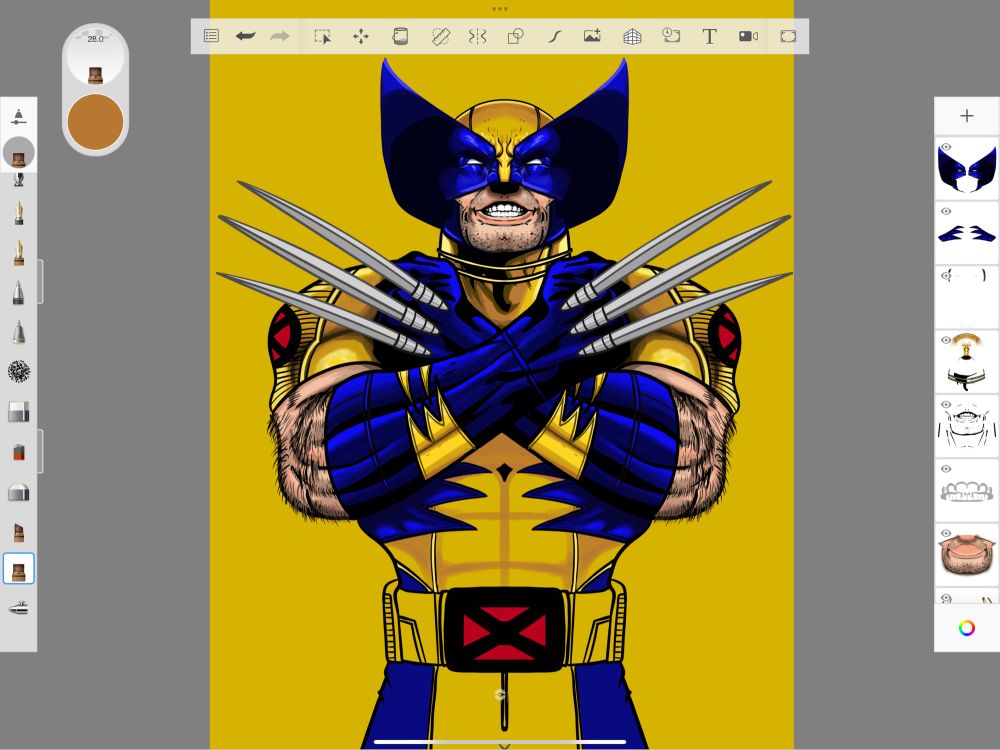Viewport: 1000px width, 750px height.
Task: Pick the speckled texture brush
Action: pyautogui.click(x=18, y=371)
